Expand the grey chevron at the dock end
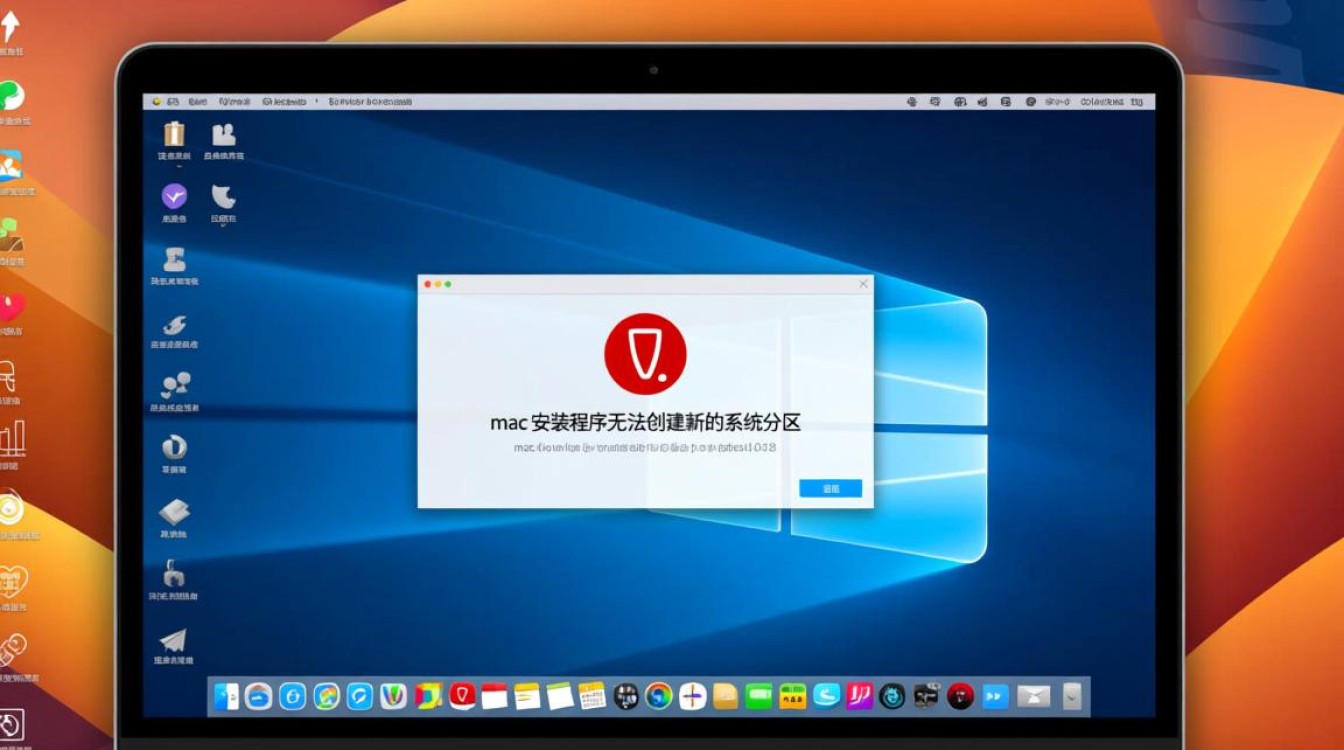The height and width of the screenshot is (750, 1344). [1073, 696]
